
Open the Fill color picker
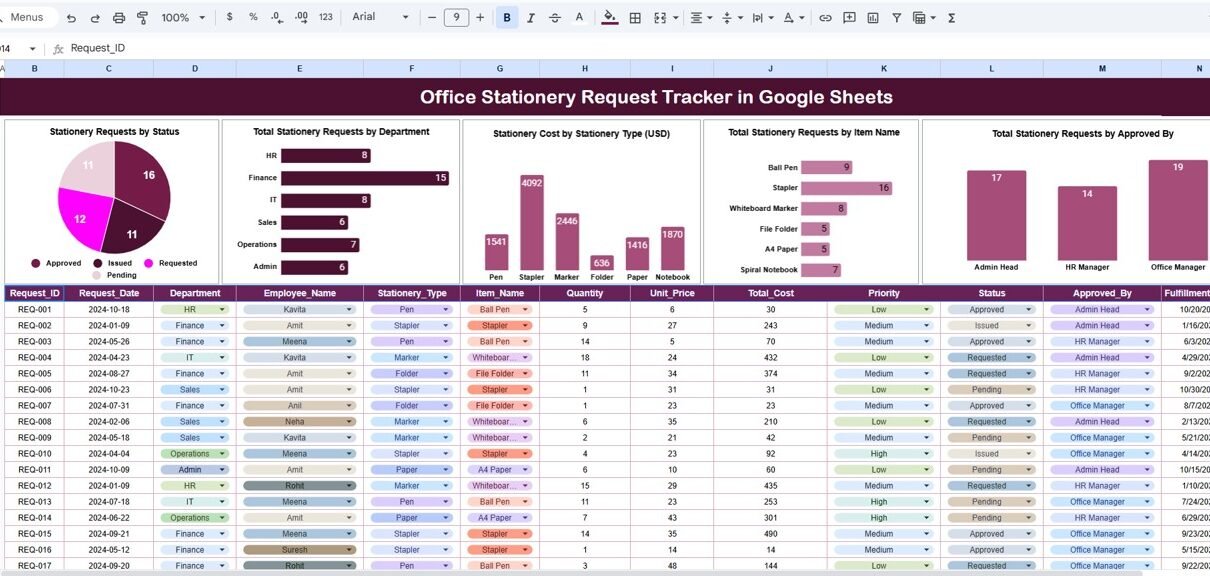pos(610,18)
